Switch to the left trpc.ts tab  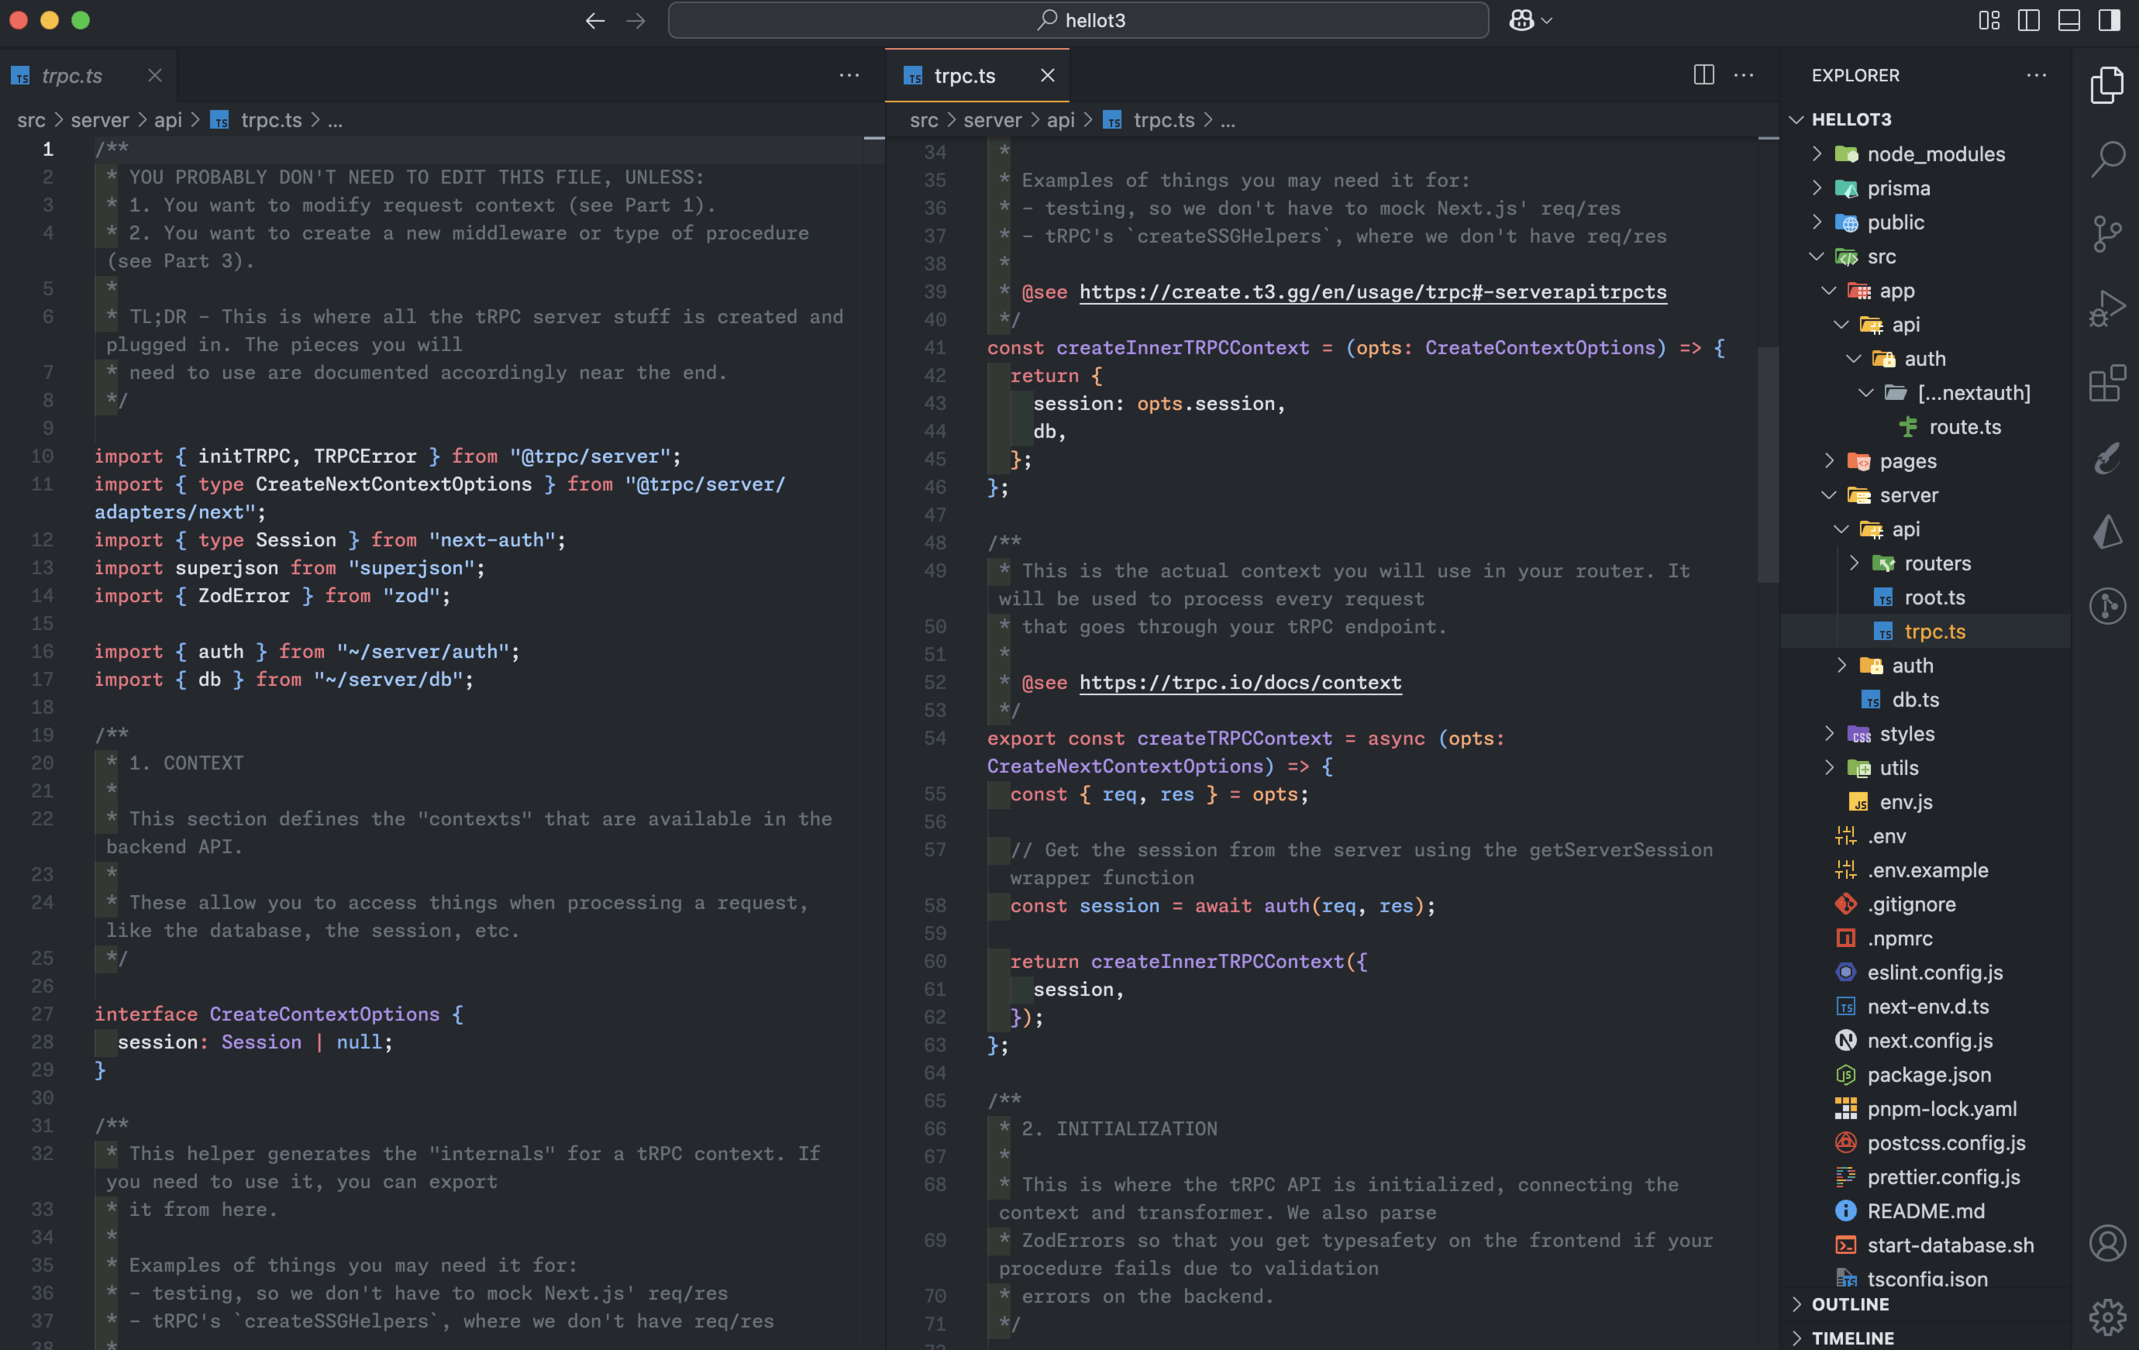pyautogui.click(x=72, y=76)
